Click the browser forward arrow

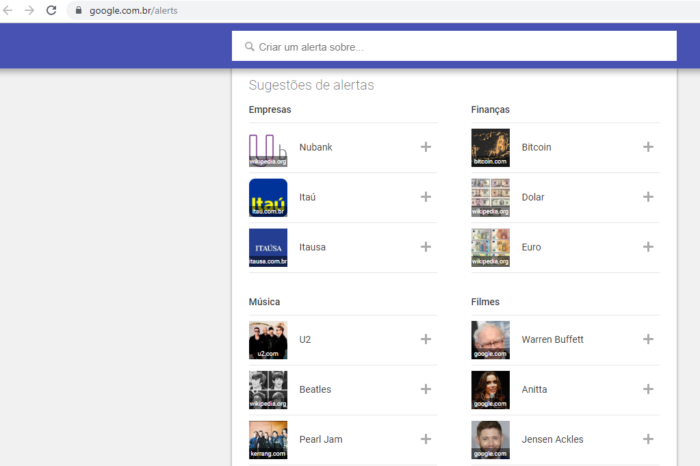[x=29, y=10]
